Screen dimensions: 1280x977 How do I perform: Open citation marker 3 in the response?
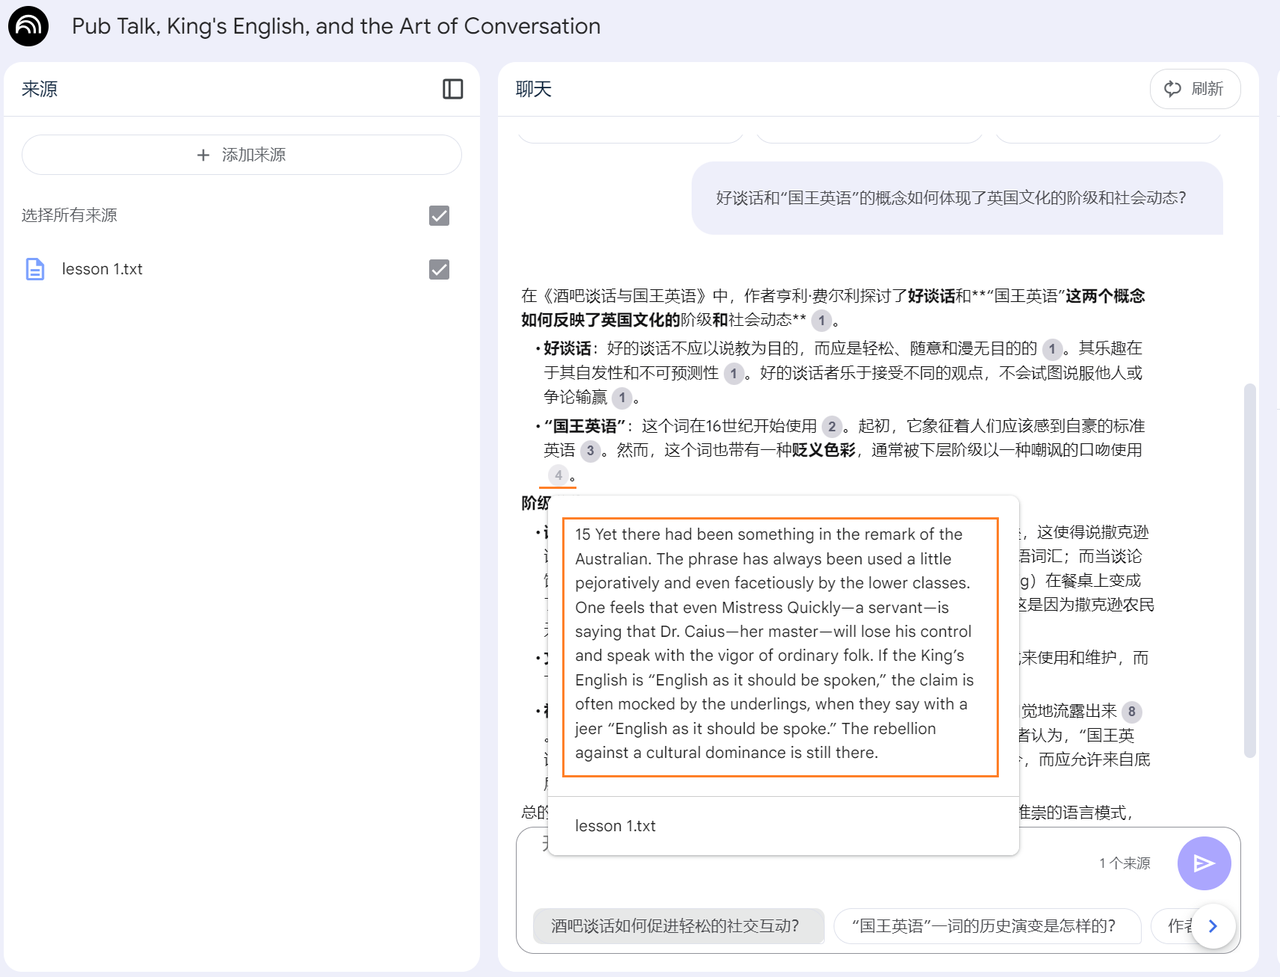tap(590, 451)
